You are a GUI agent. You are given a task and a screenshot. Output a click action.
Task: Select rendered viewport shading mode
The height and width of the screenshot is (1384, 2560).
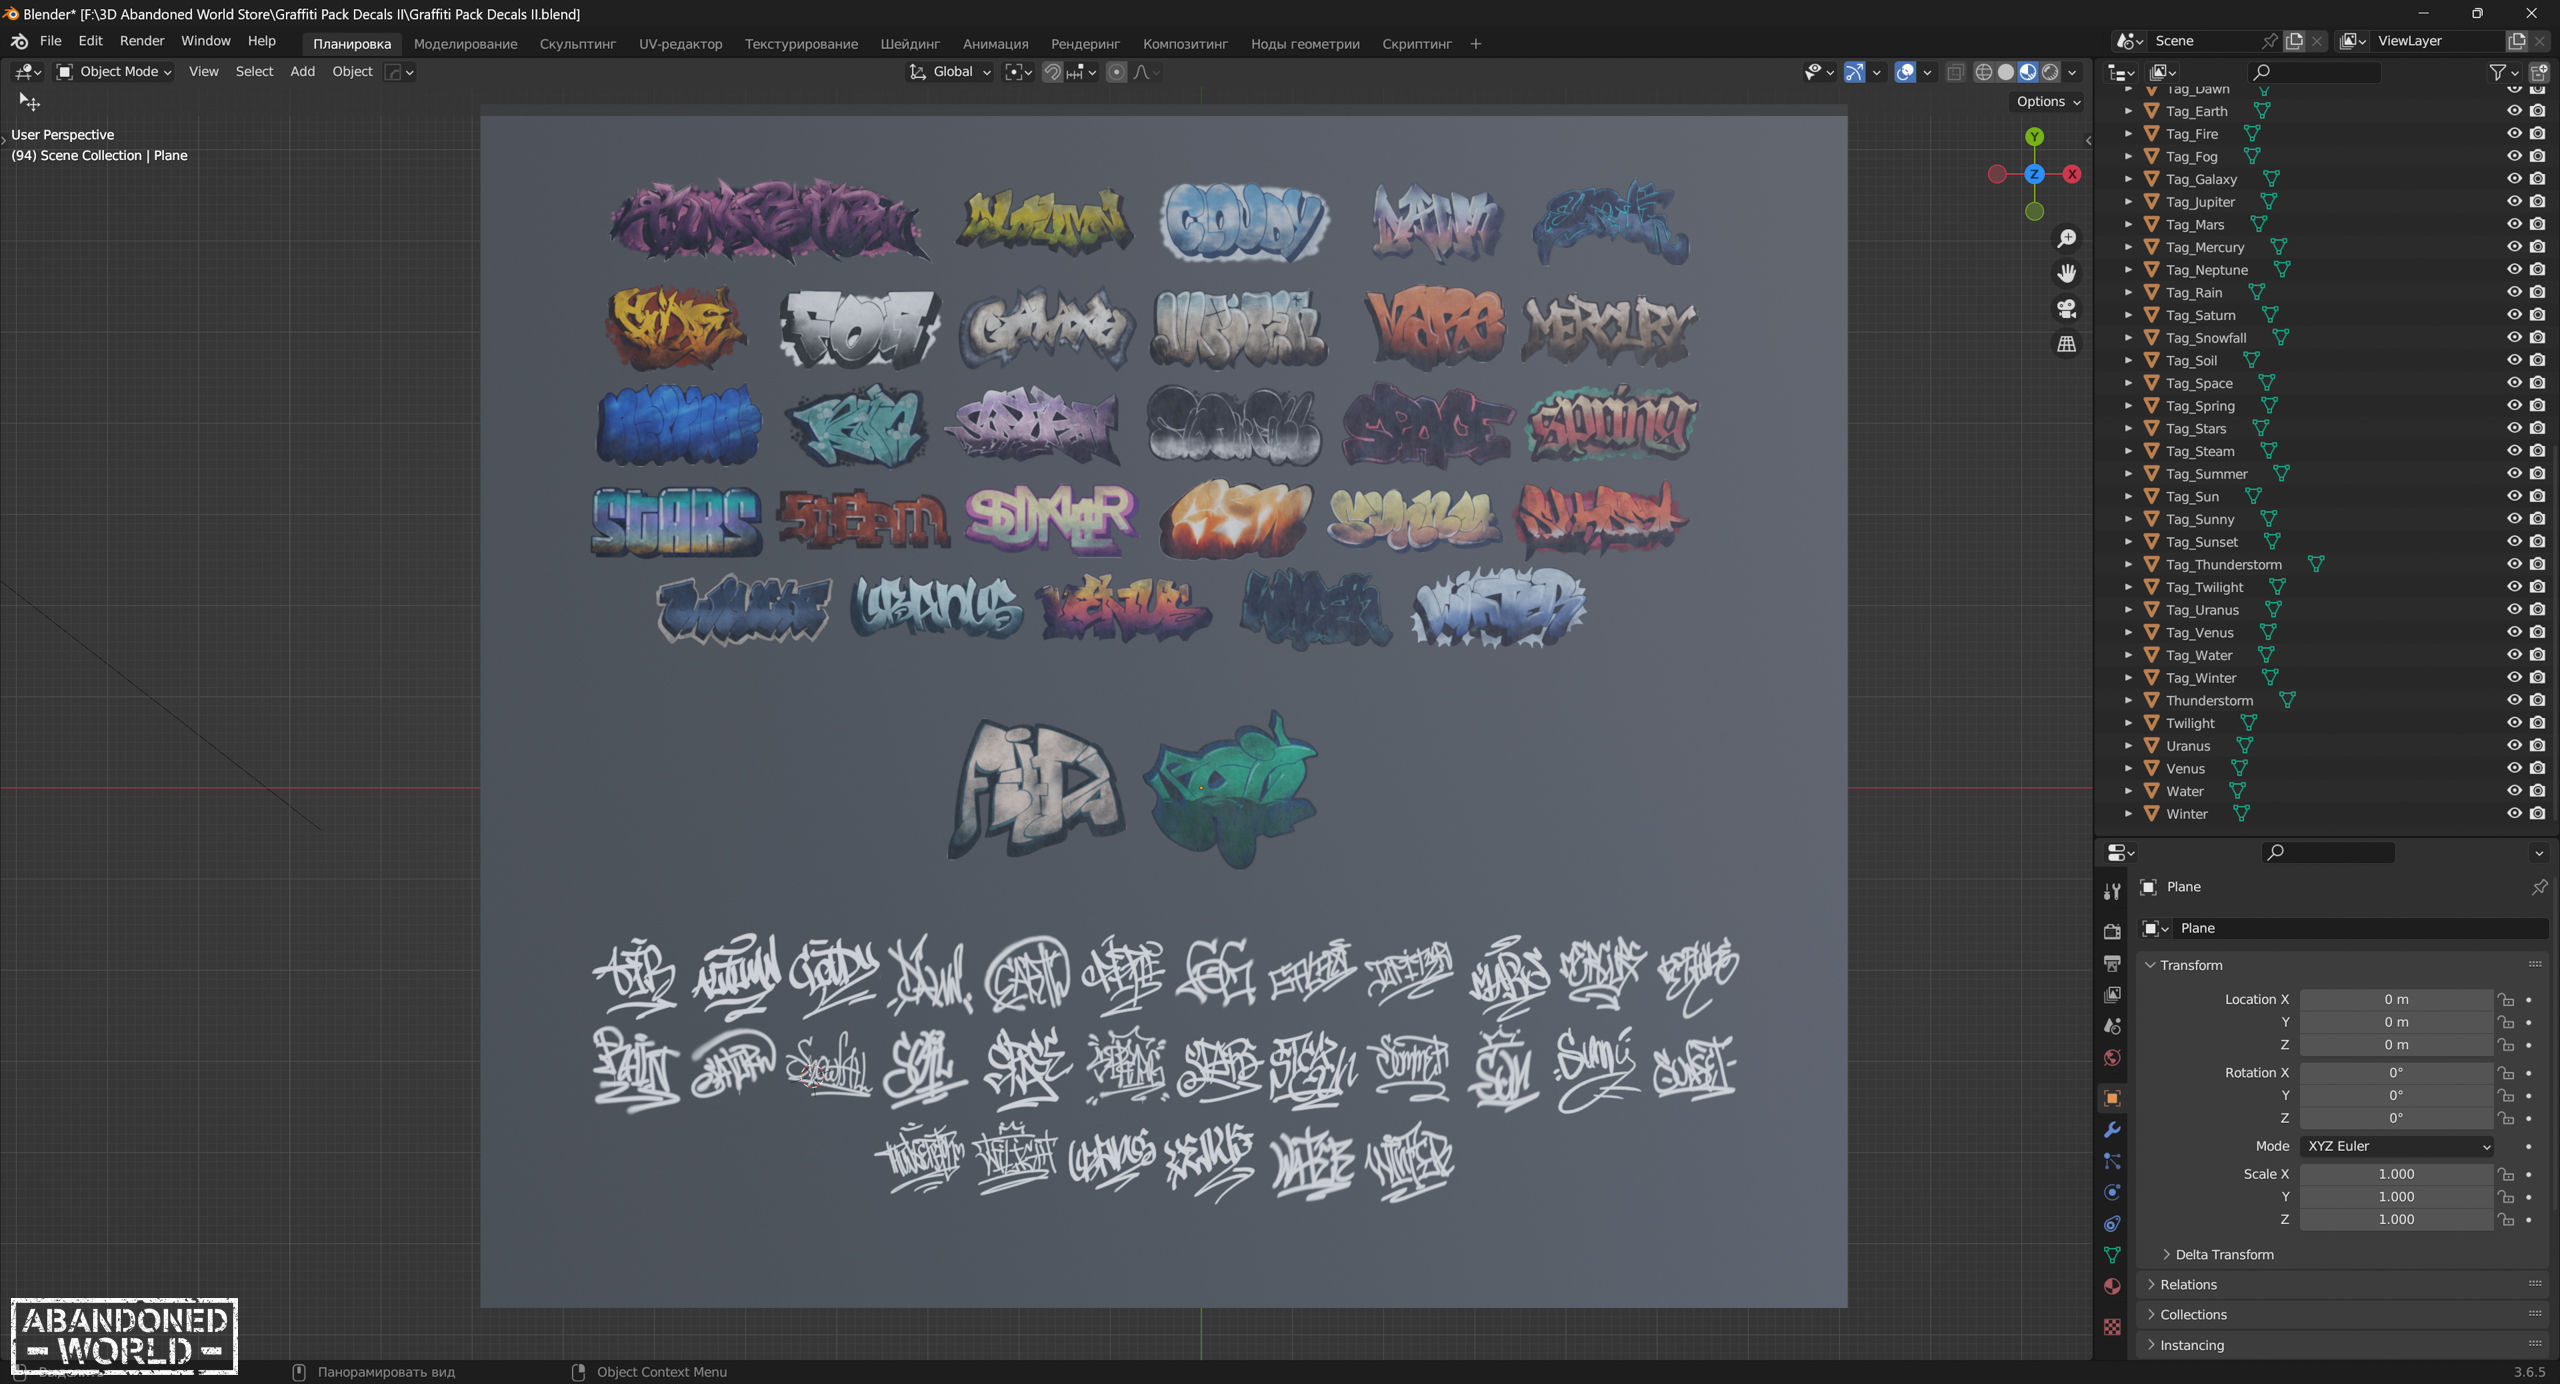[2050, 72]
